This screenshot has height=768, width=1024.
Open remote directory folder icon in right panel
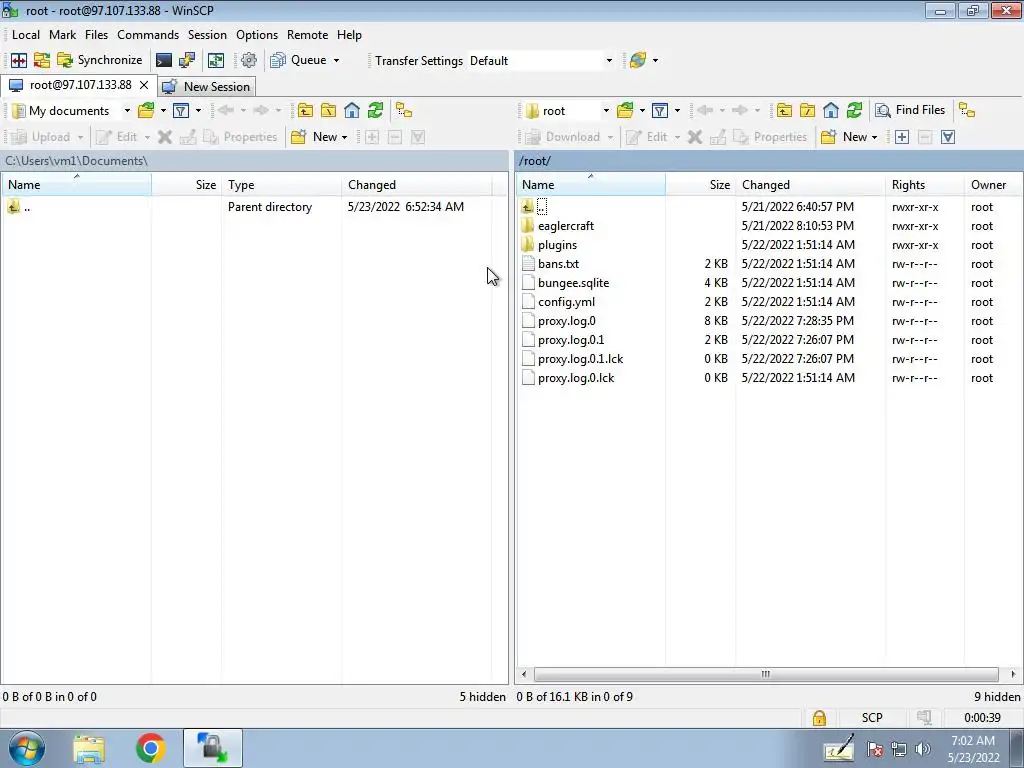click(x=625, y=110)
